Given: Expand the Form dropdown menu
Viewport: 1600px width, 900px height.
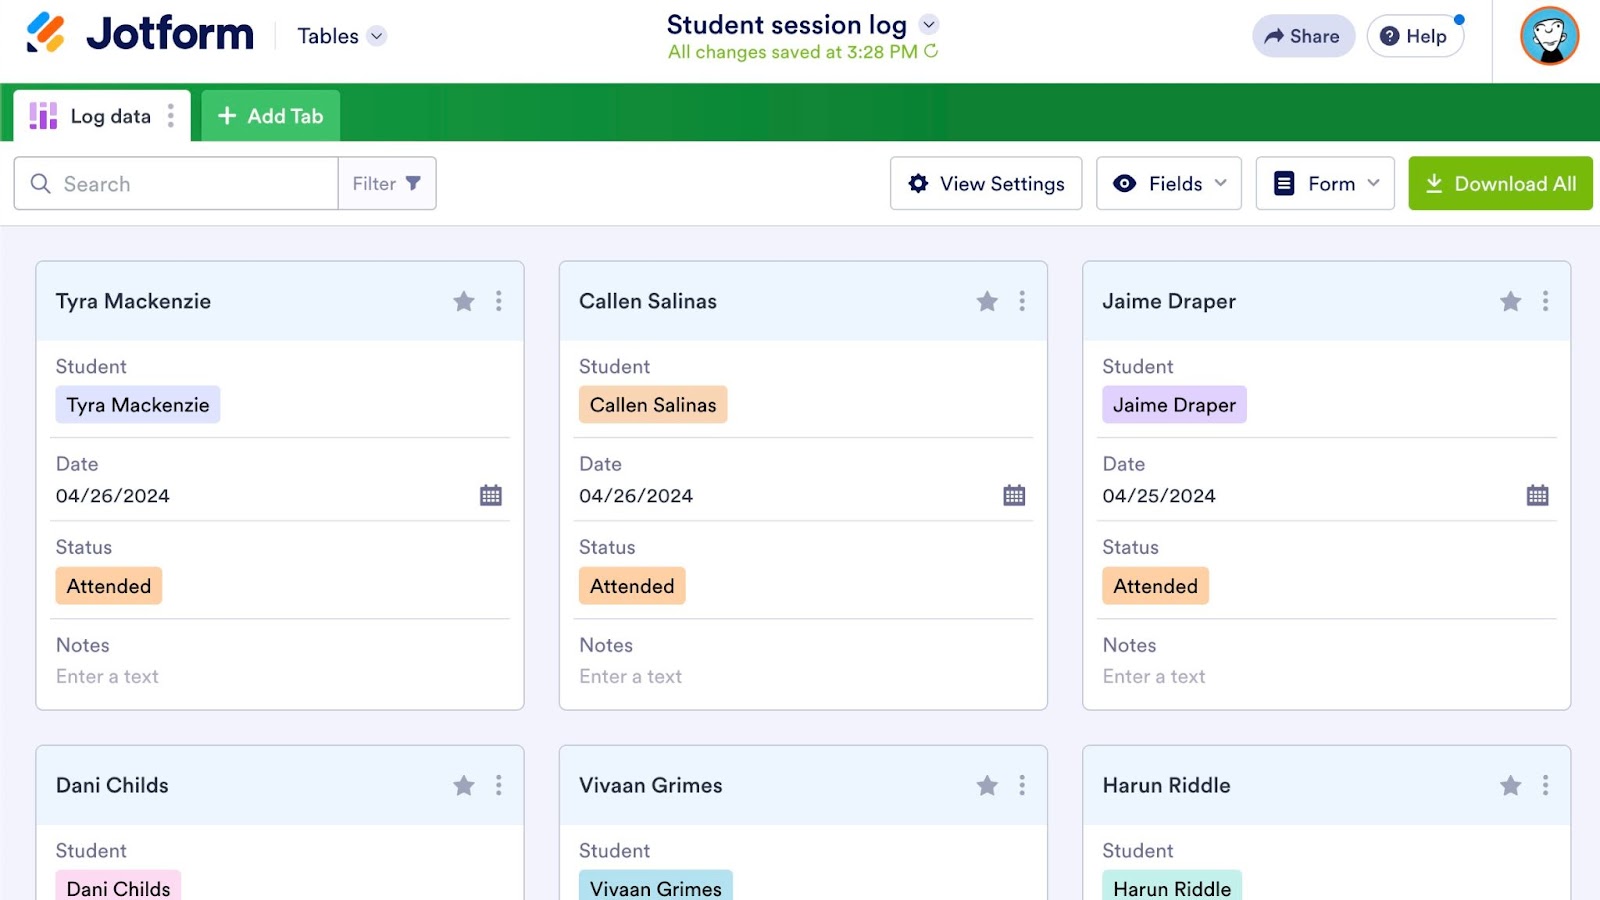Looking at the screenshot, I should [x=1324, y=183].
